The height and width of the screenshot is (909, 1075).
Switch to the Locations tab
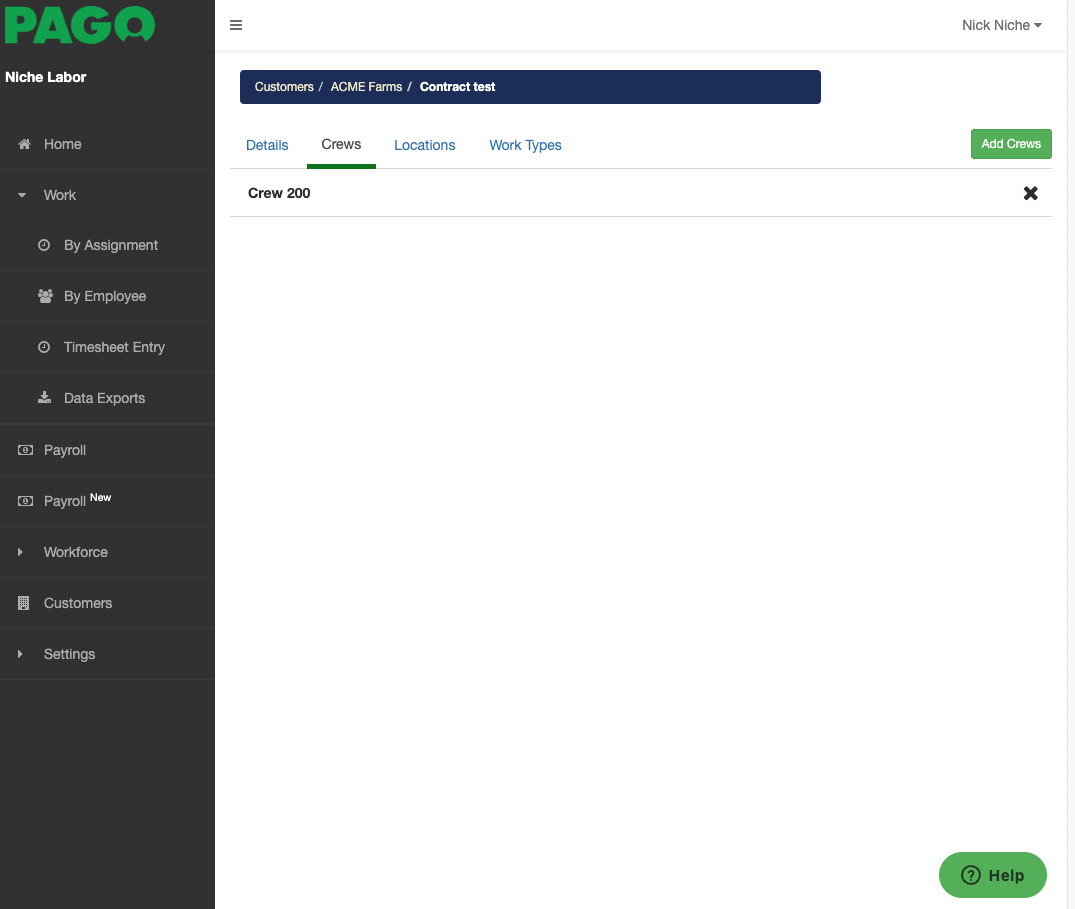424,145
